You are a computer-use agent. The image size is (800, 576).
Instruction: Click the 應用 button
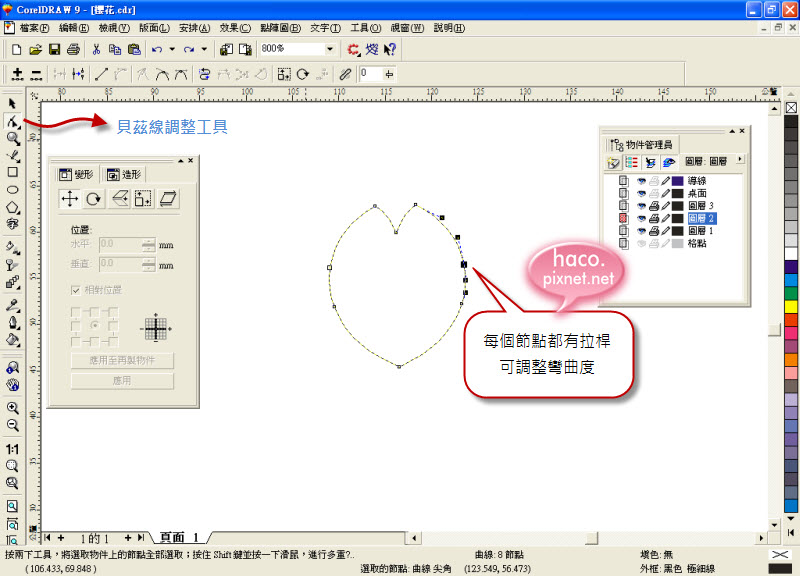[122, 381]
